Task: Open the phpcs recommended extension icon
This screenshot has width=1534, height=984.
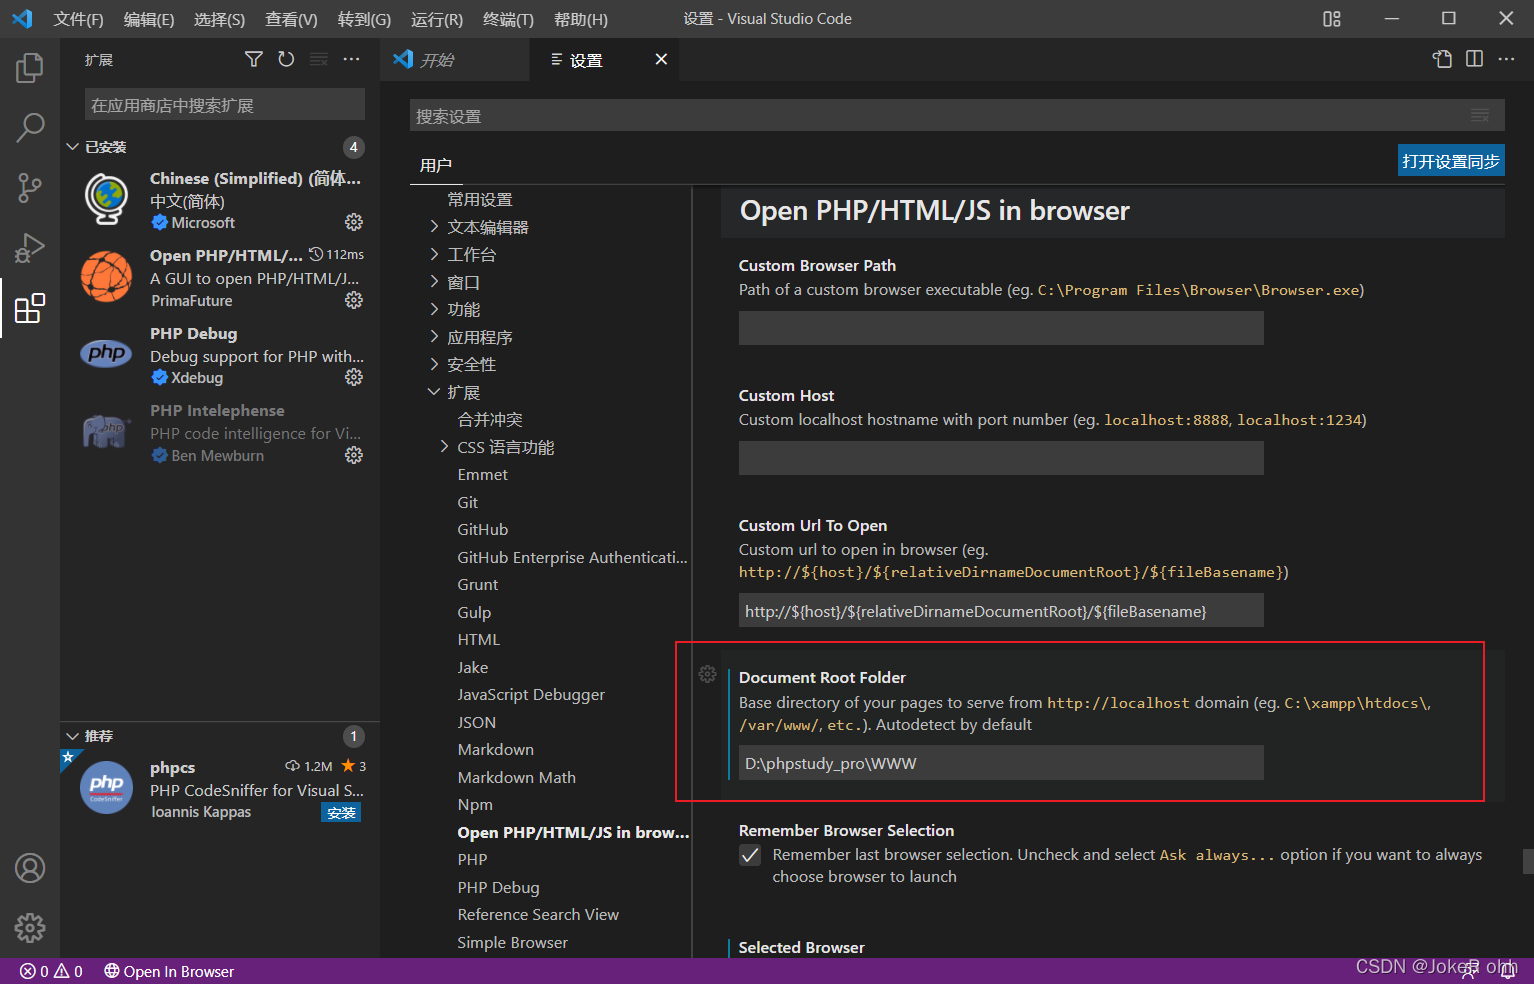Action: coord(106,787)
